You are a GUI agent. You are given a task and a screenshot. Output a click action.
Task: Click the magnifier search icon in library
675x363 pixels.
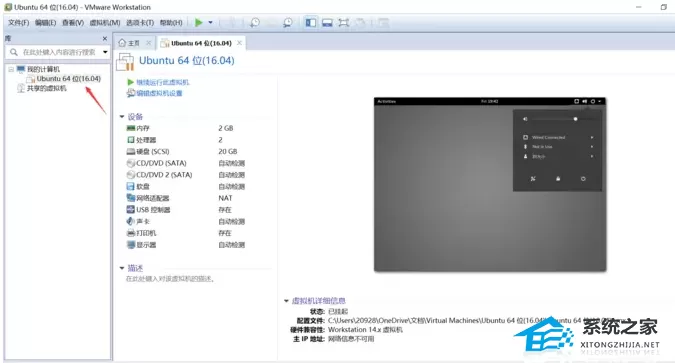pyautogui.click(x=14, y=52)
